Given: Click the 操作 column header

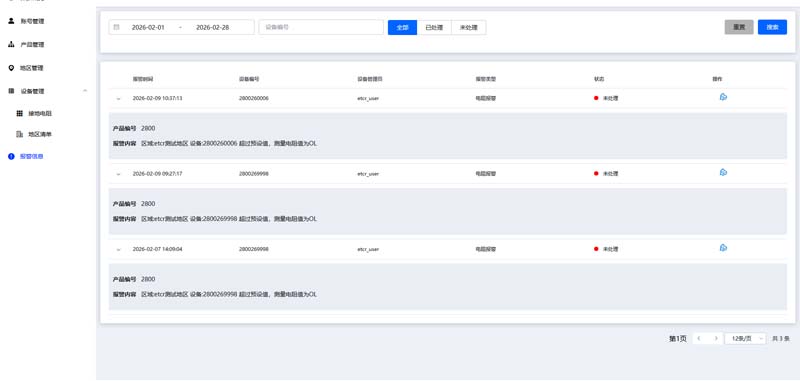Looking at the screenshot, I should pos(717,79).
